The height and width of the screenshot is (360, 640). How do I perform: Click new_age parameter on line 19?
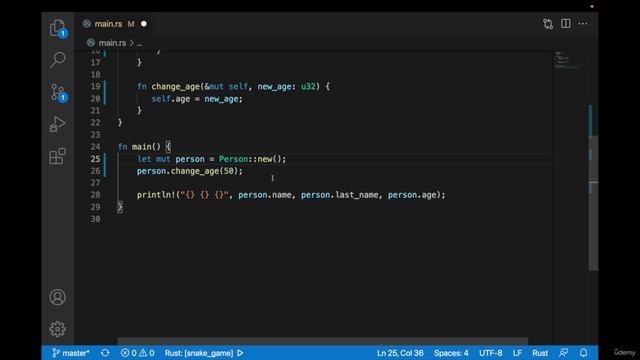(274, 87)
